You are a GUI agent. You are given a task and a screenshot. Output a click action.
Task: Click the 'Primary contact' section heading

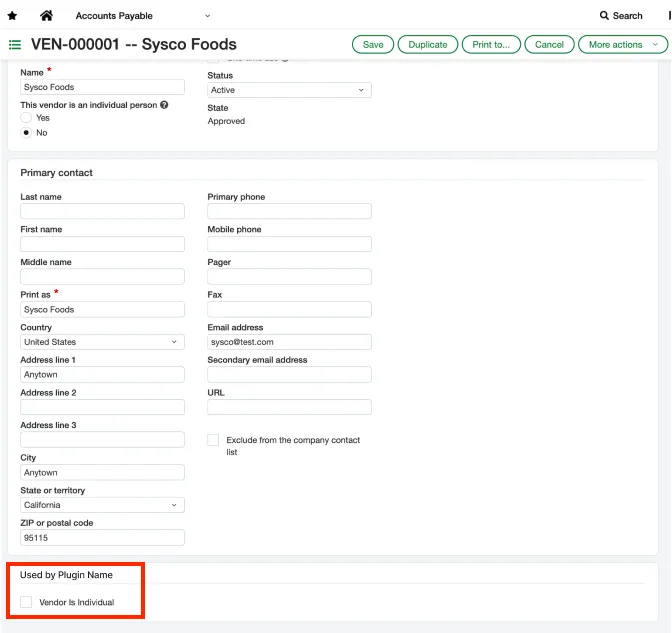[x=57, y=173]
